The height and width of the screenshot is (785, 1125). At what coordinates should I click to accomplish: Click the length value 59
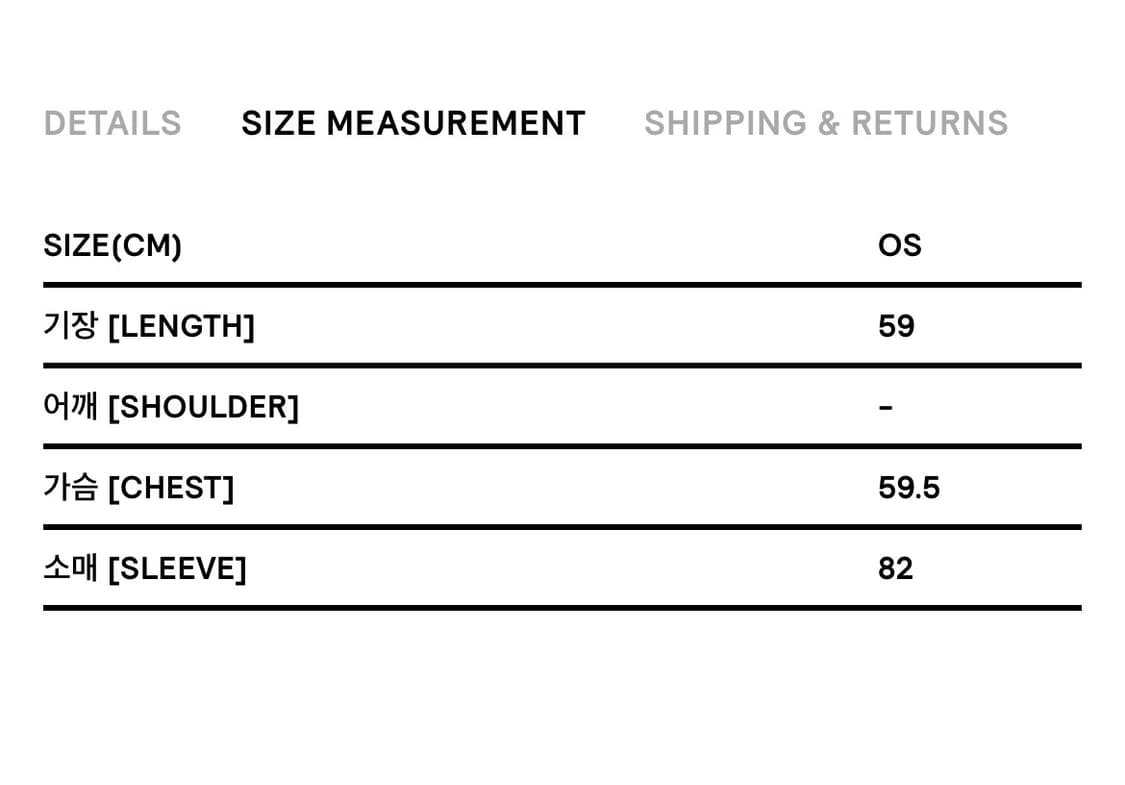pyautogui.click(x=896, y=326)
